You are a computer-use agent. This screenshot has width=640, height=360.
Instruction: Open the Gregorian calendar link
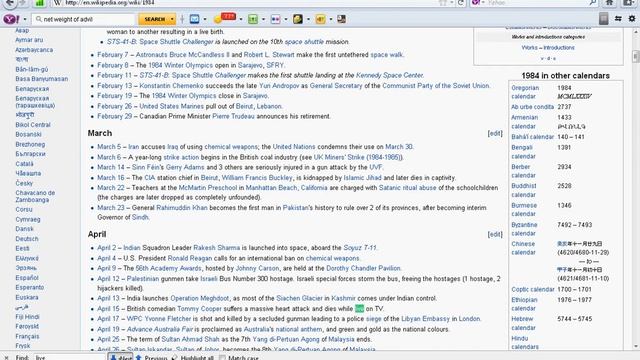click(525, 92)
